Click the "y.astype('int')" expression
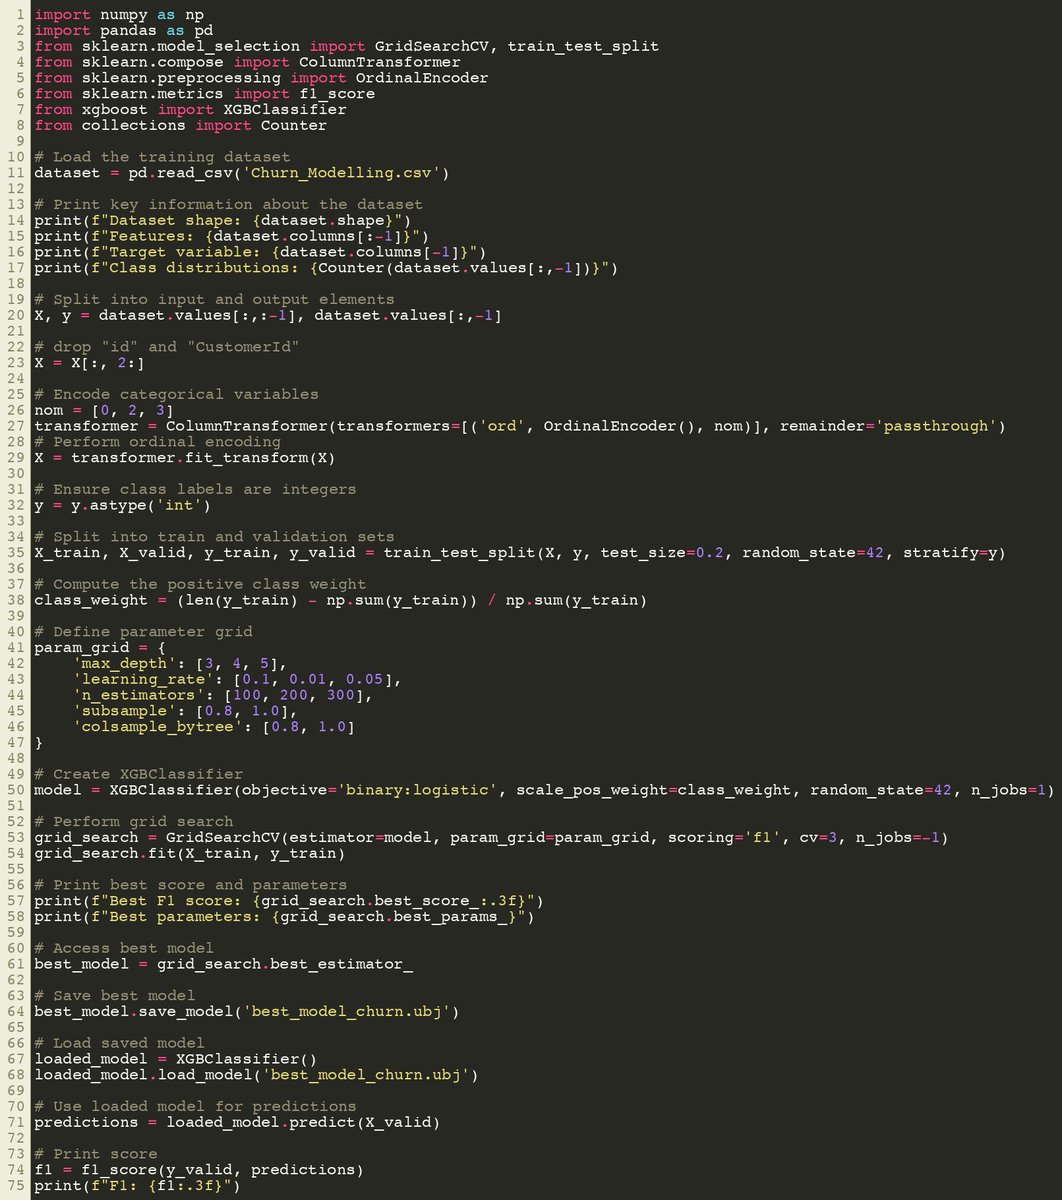The width and height of the screenshot is (1062, 1200). [x=144, y=505]
